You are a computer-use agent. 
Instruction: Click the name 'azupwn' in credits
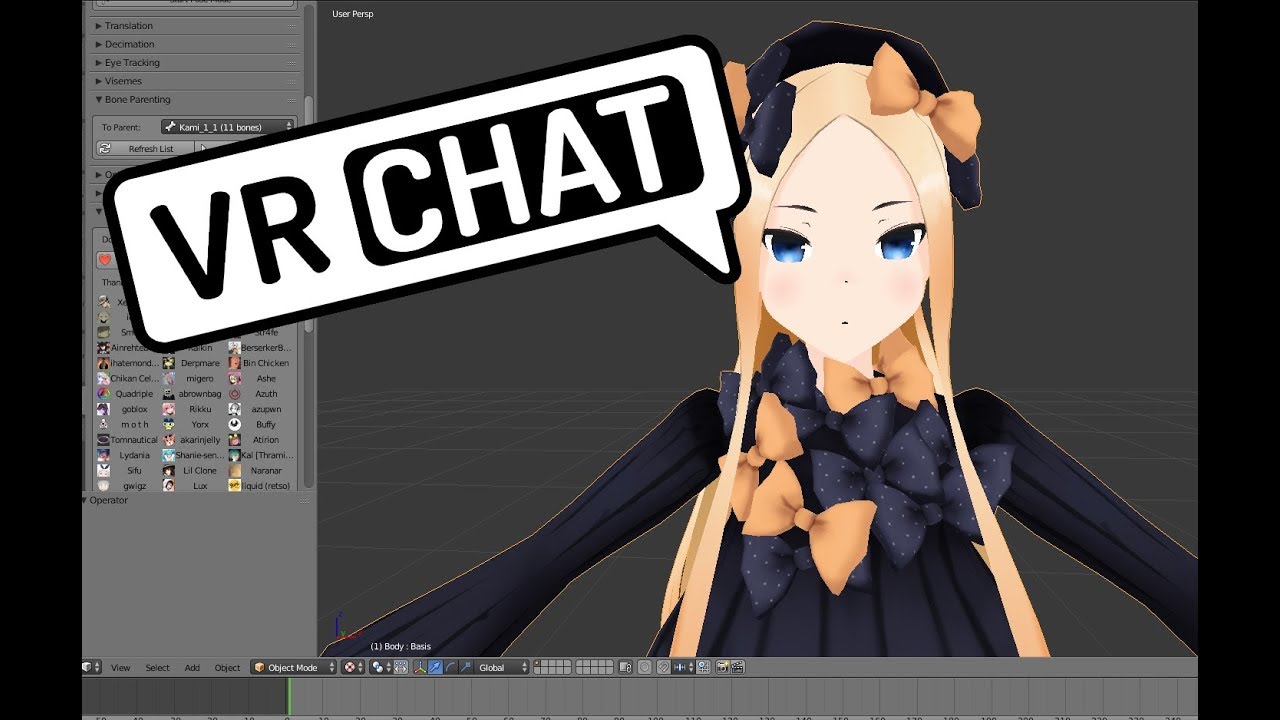266,409
